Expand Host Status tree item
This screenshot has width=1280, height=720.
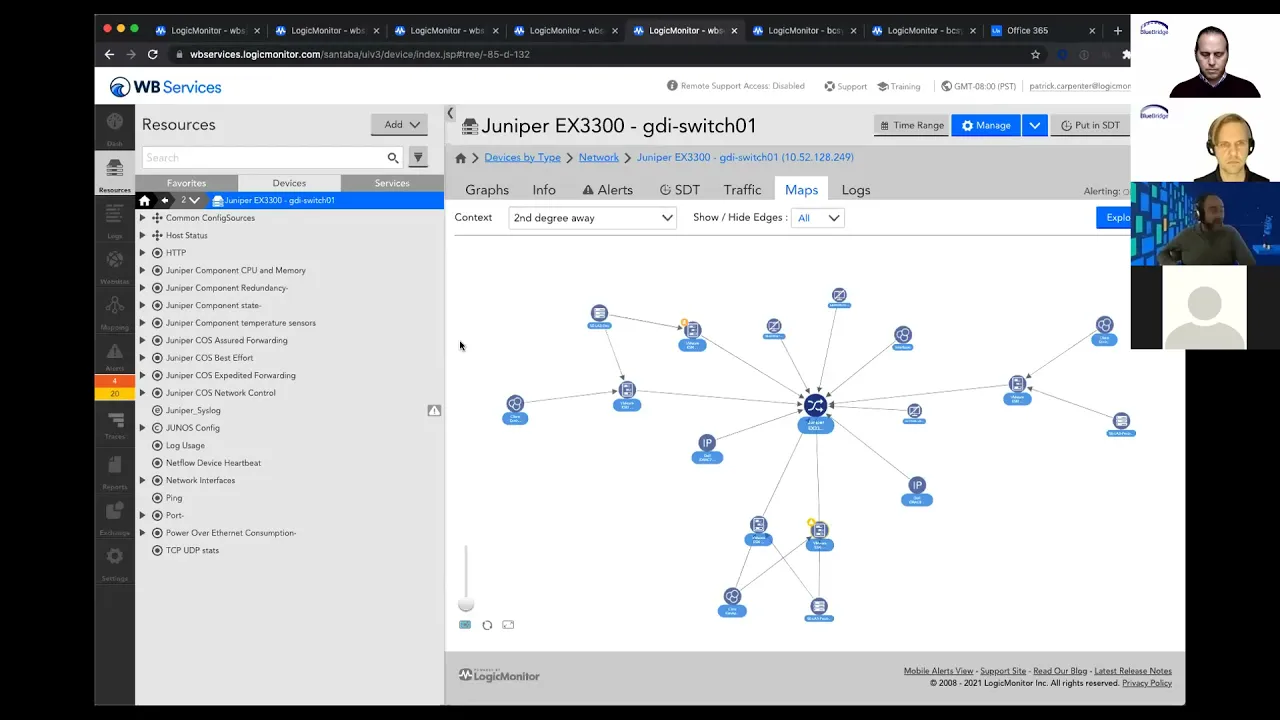142,235
